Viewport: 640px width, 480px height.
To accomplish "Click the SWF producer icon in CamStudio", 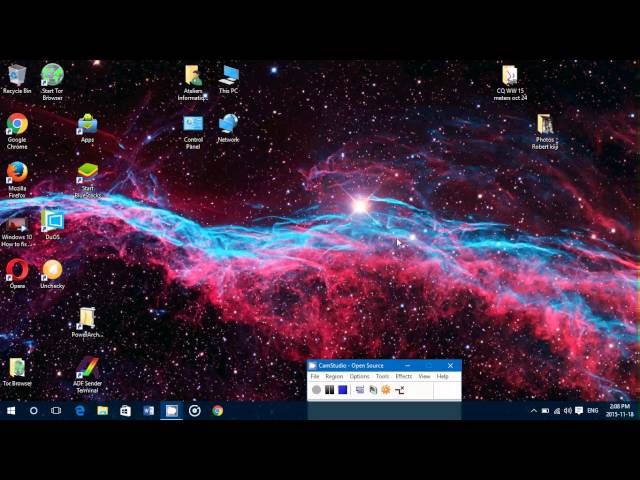I will (400, 390).
